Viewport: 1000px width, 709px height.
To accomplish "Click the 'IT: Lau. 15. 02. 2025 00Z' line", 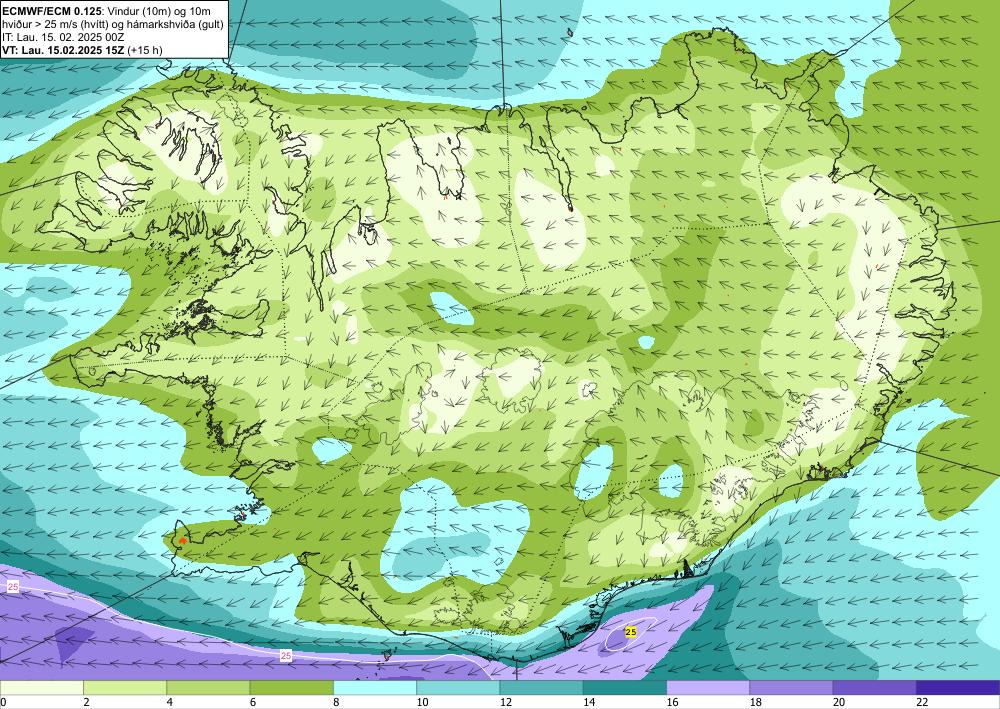I will [63, 37].
